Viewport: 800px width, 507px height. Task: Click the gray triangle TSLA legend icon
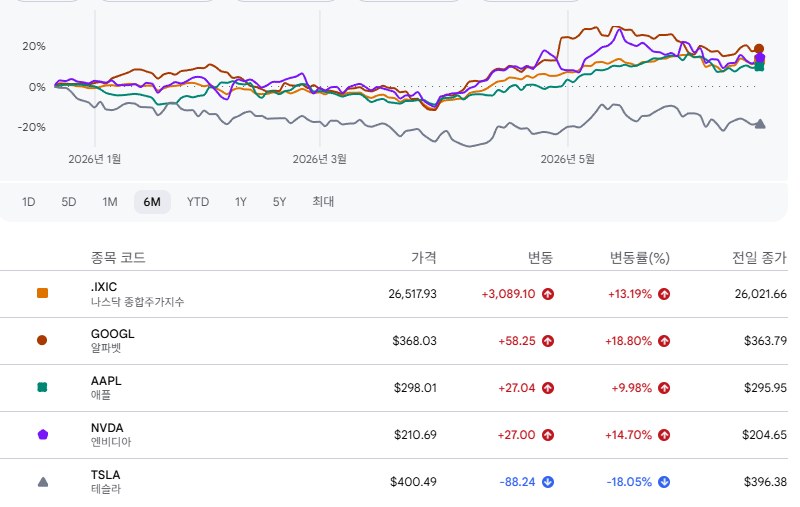pyautogui.click(x=43, y=481)
